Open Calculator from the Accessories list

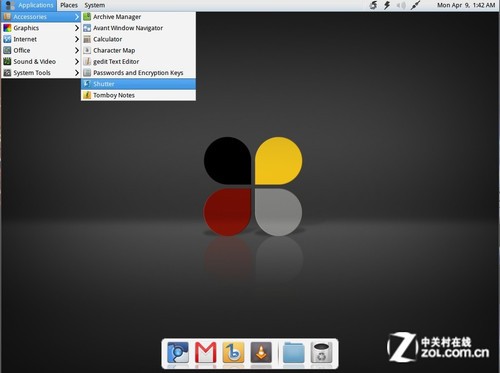(x=138, y=39)
